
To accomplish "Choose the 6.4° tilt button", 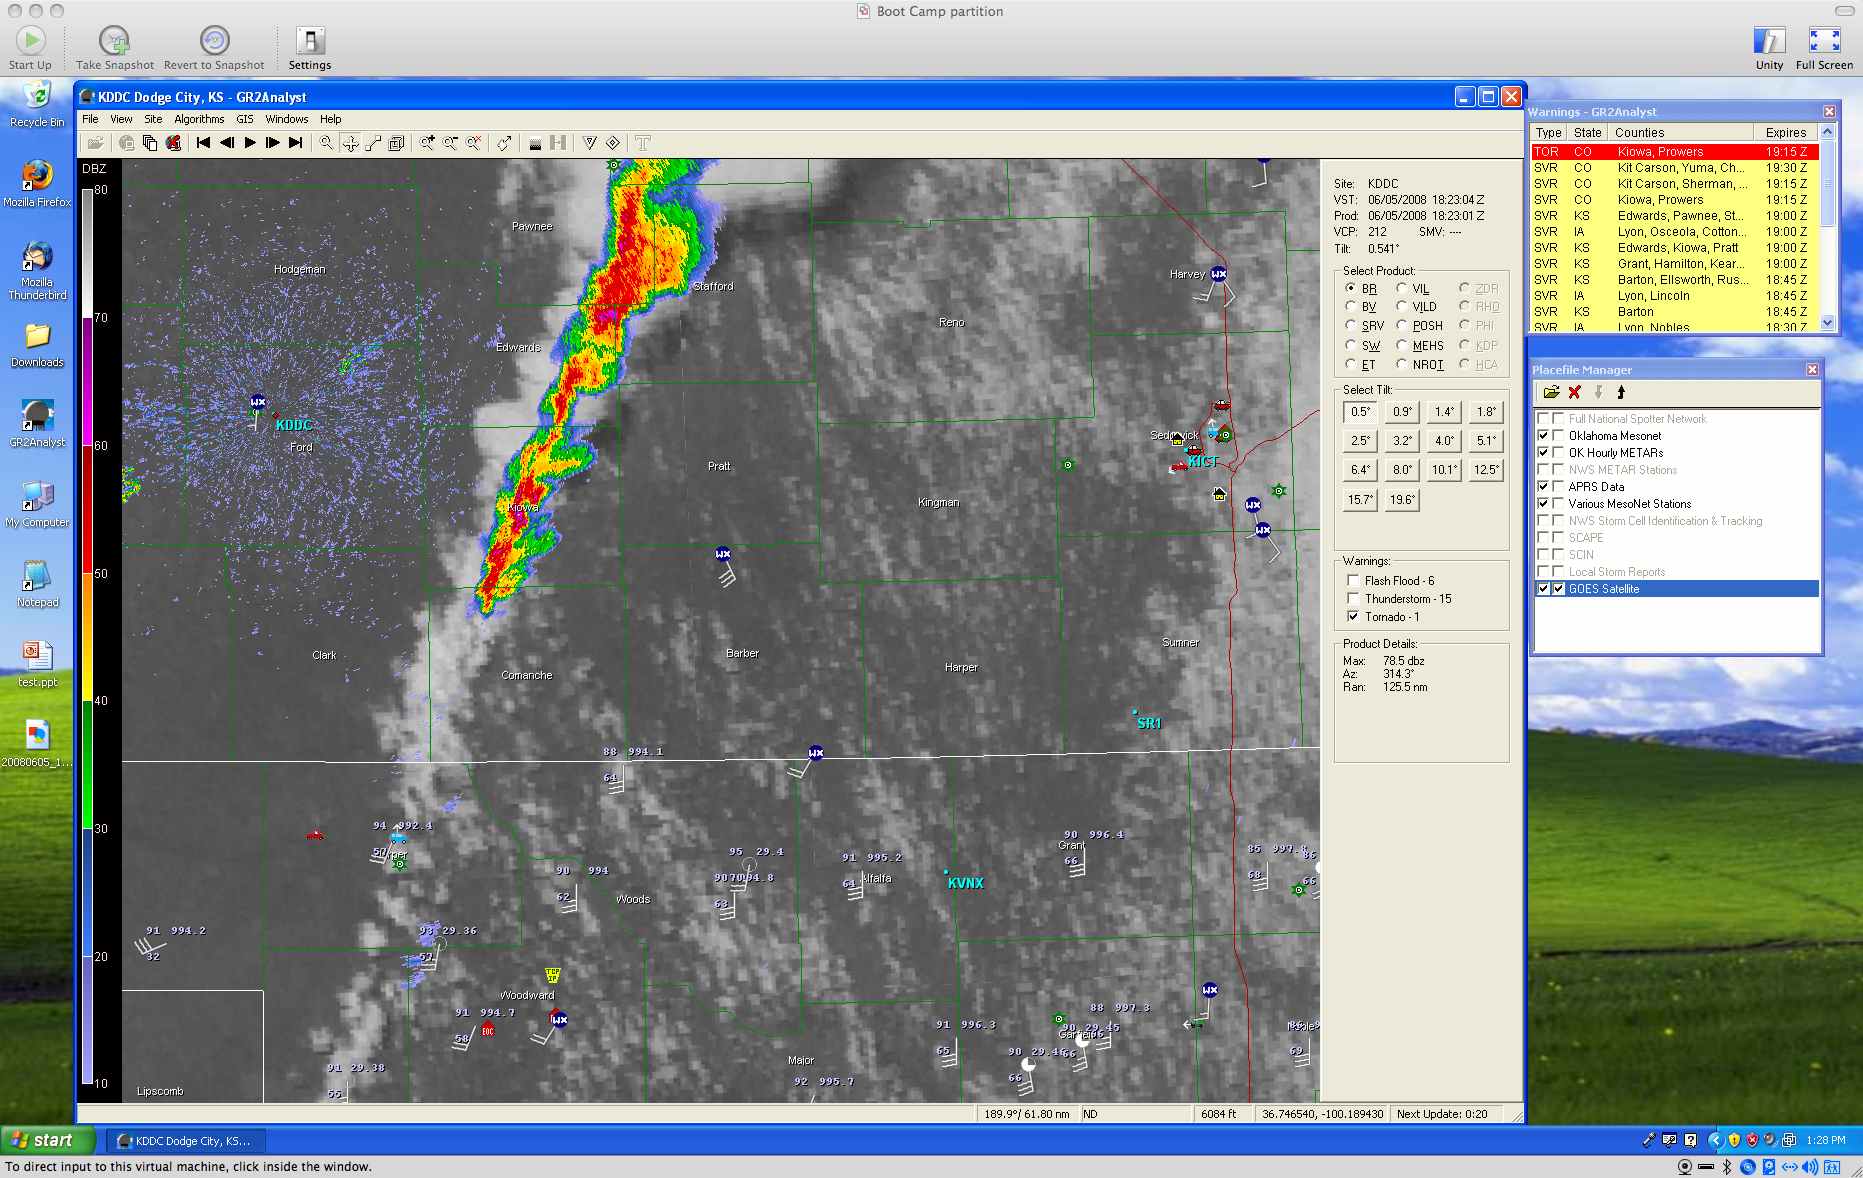I will click(x=1361, y=469).
